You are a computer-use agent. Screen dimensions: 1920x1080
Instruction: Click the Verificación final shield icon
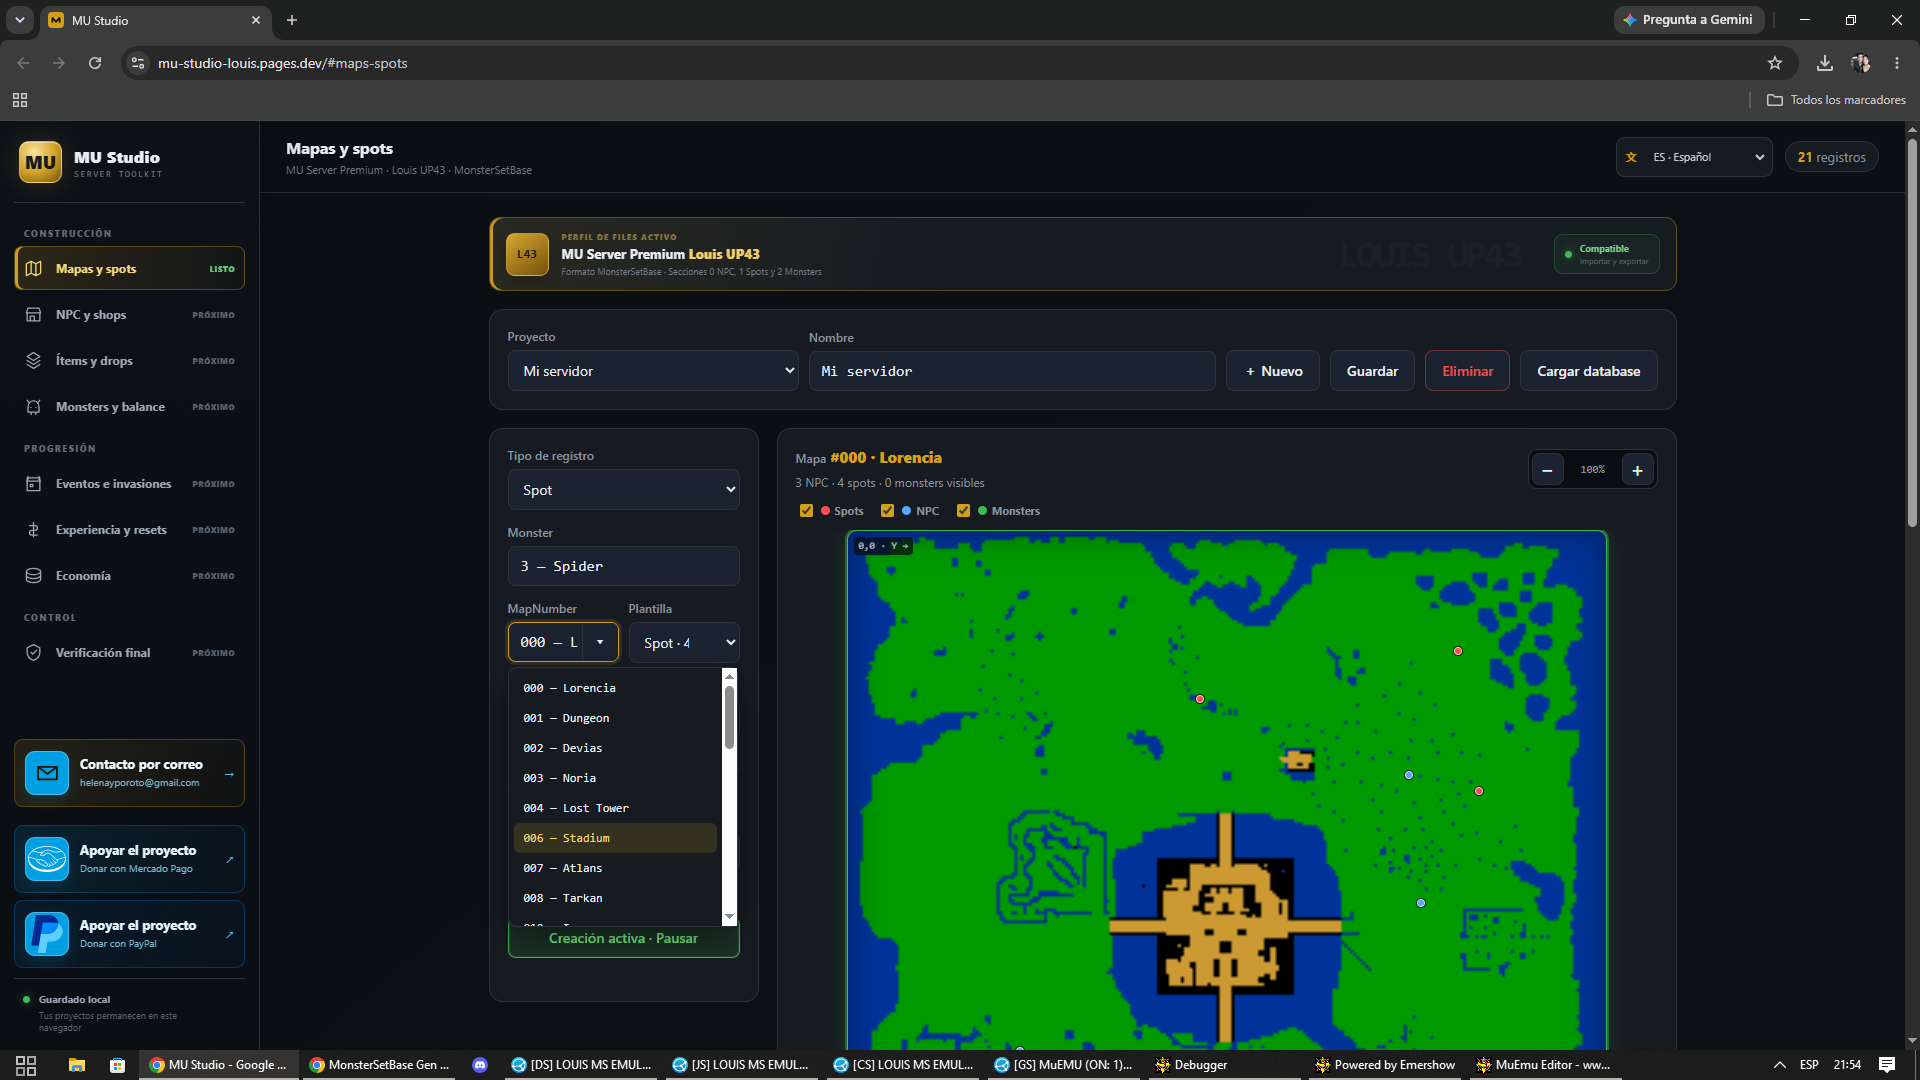pos(34,653)
